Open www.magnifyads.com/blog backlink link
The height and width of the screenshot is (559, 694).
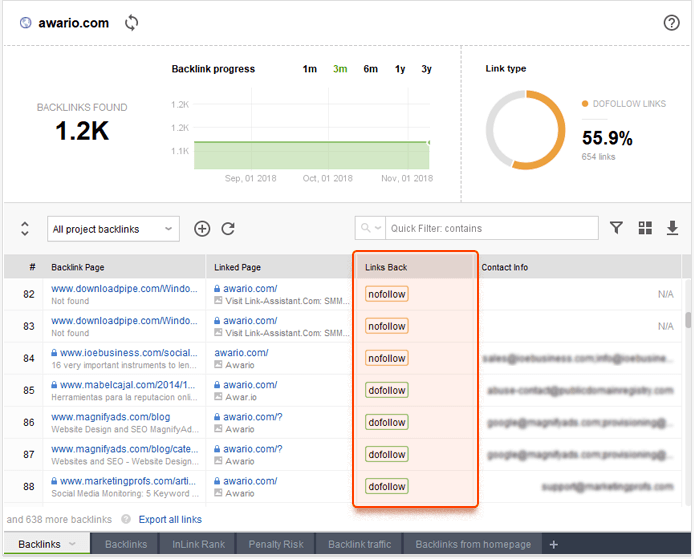pyautogui.click(x=110, y=417)
